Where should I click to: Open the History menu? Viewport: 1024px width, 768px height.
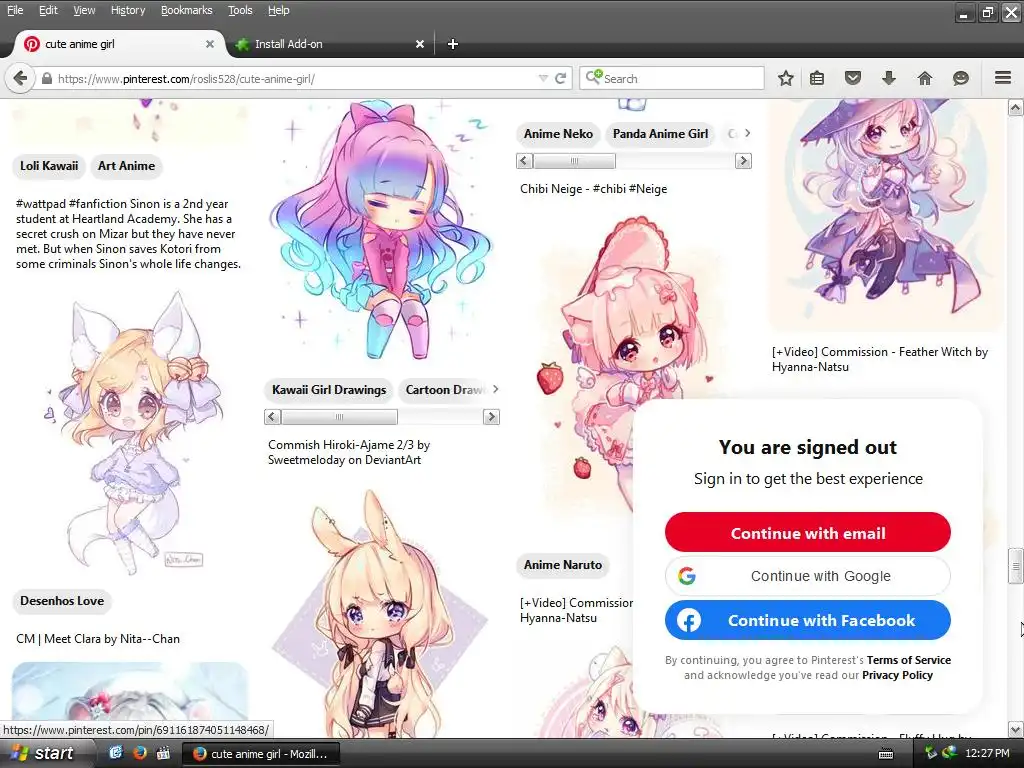click(128, 10)
